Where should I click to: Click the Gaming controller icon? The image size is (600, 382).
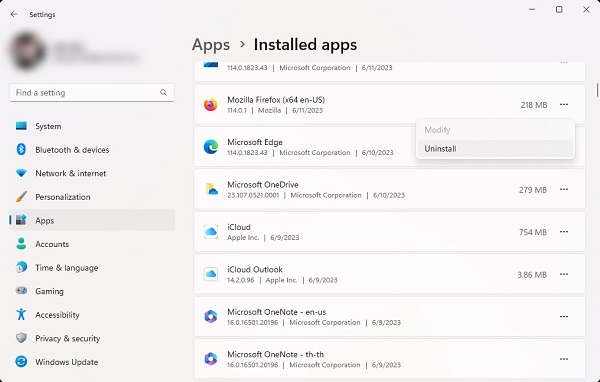click(21, 291)
